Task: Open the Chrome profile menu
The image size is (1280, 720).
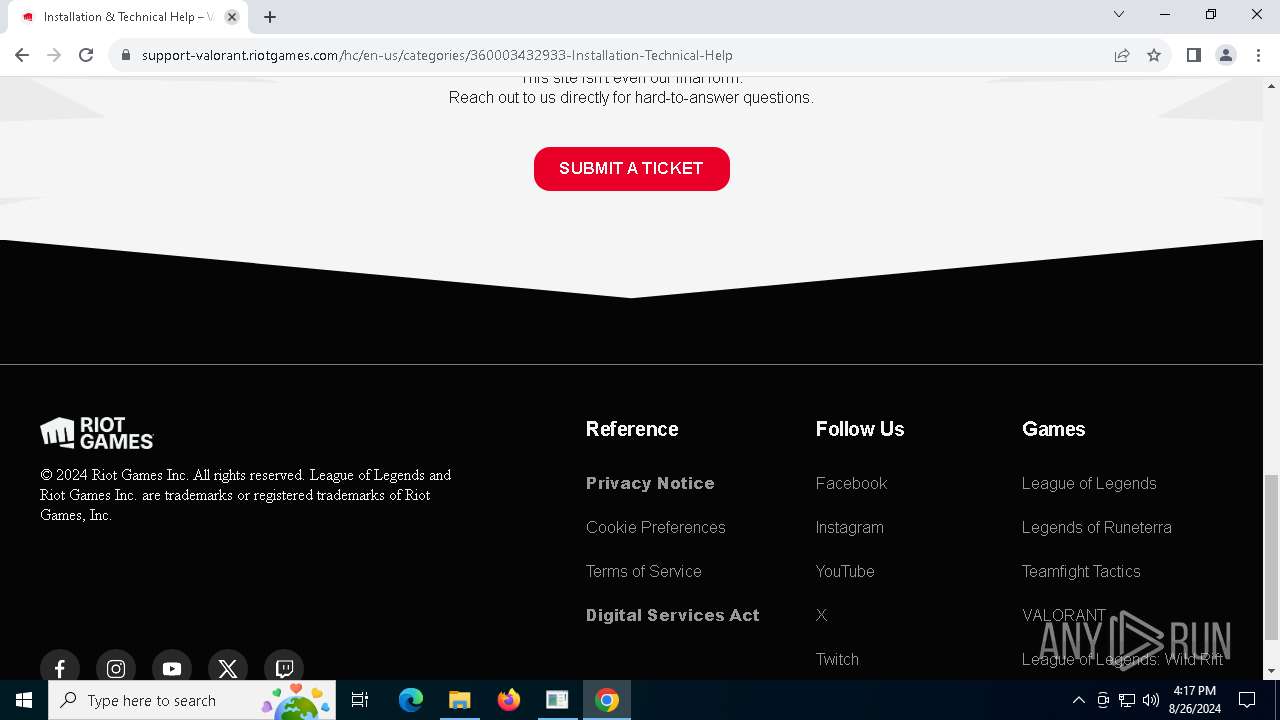Action: pos(1226,55)
